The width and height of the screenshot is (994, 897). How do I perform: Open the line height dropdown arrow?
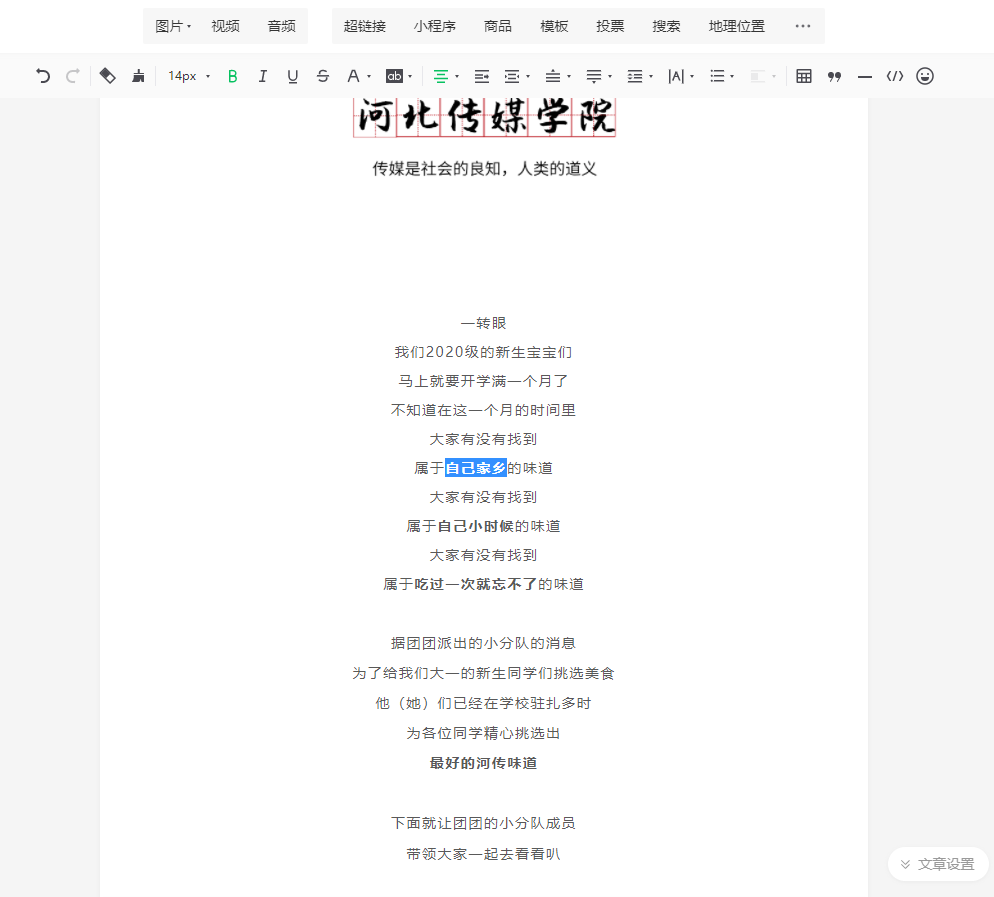pyautogui.click(x=651, y=77)
